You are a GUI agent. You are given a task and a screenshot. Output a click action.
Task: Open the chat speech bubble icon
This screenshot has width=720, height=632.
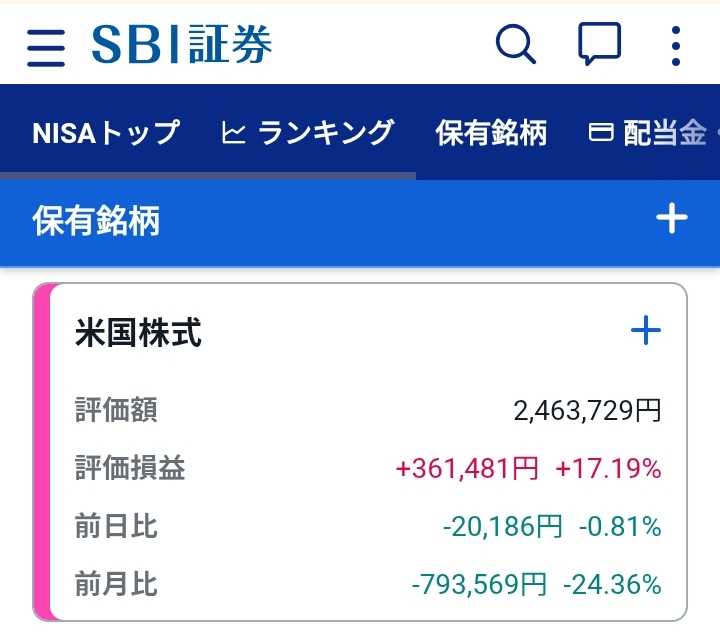(x=599, y=43)
